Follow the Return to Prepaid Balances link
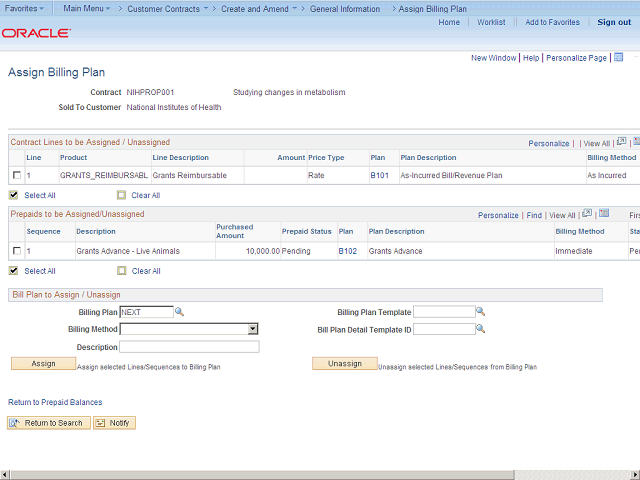640x480 pixels. (55, 402)
